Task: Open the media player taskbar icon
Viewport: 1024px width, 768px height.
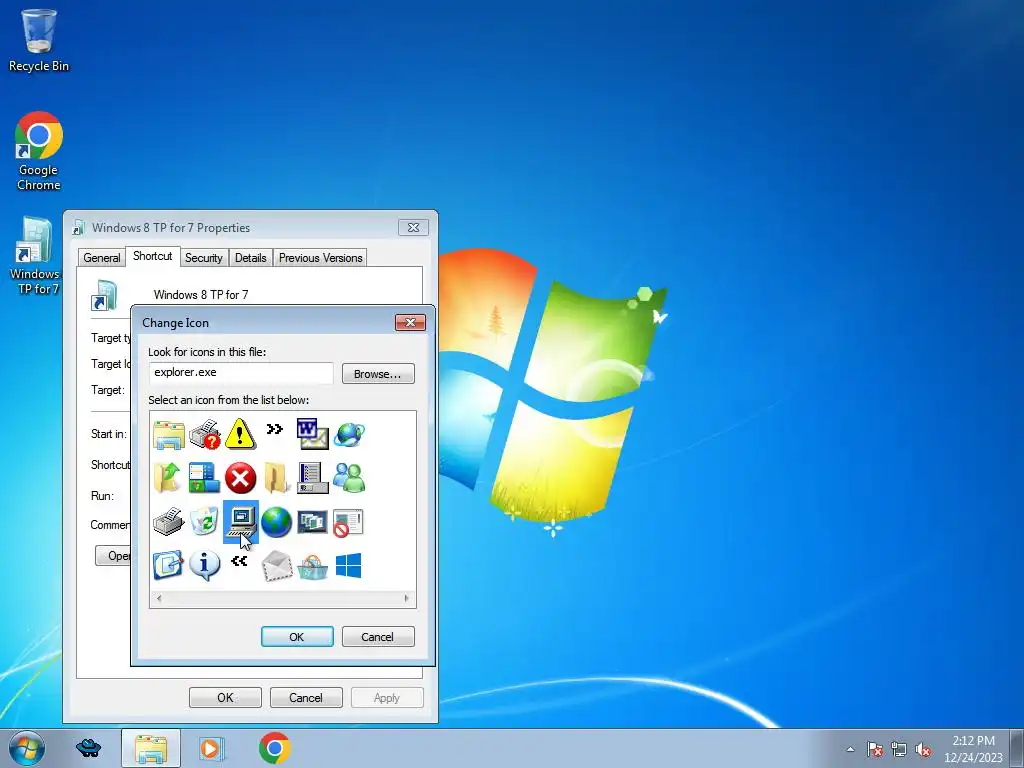Action: pyautogui.click(x=212, y=748)
